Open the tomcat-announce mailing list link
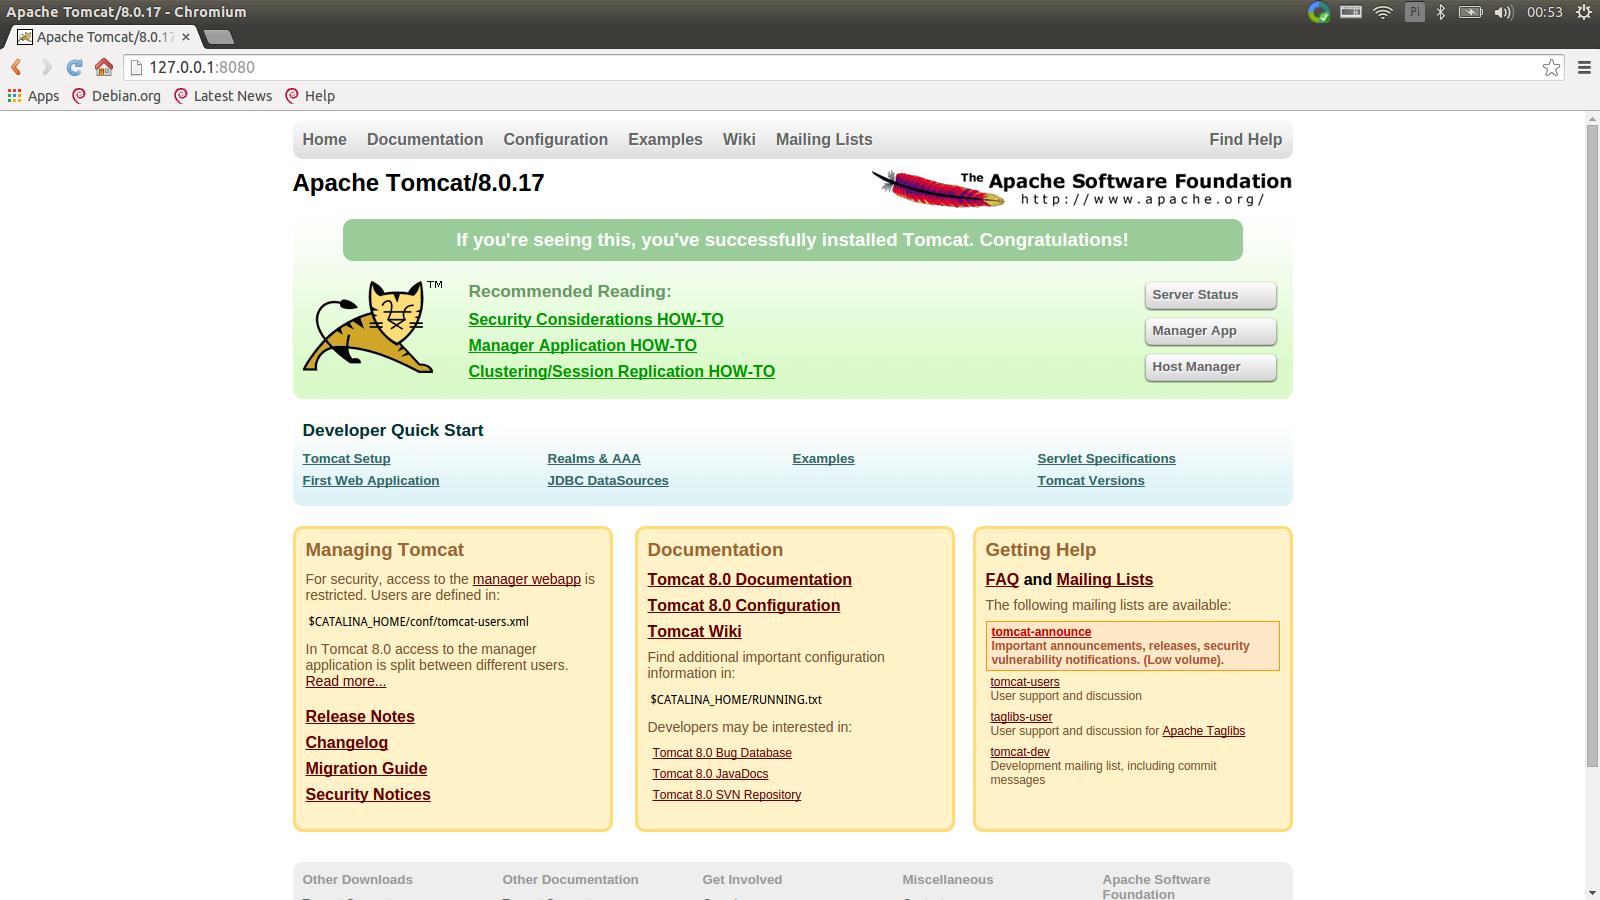The height and width of the screenshot is (900, 1600). pos(1041,632)
